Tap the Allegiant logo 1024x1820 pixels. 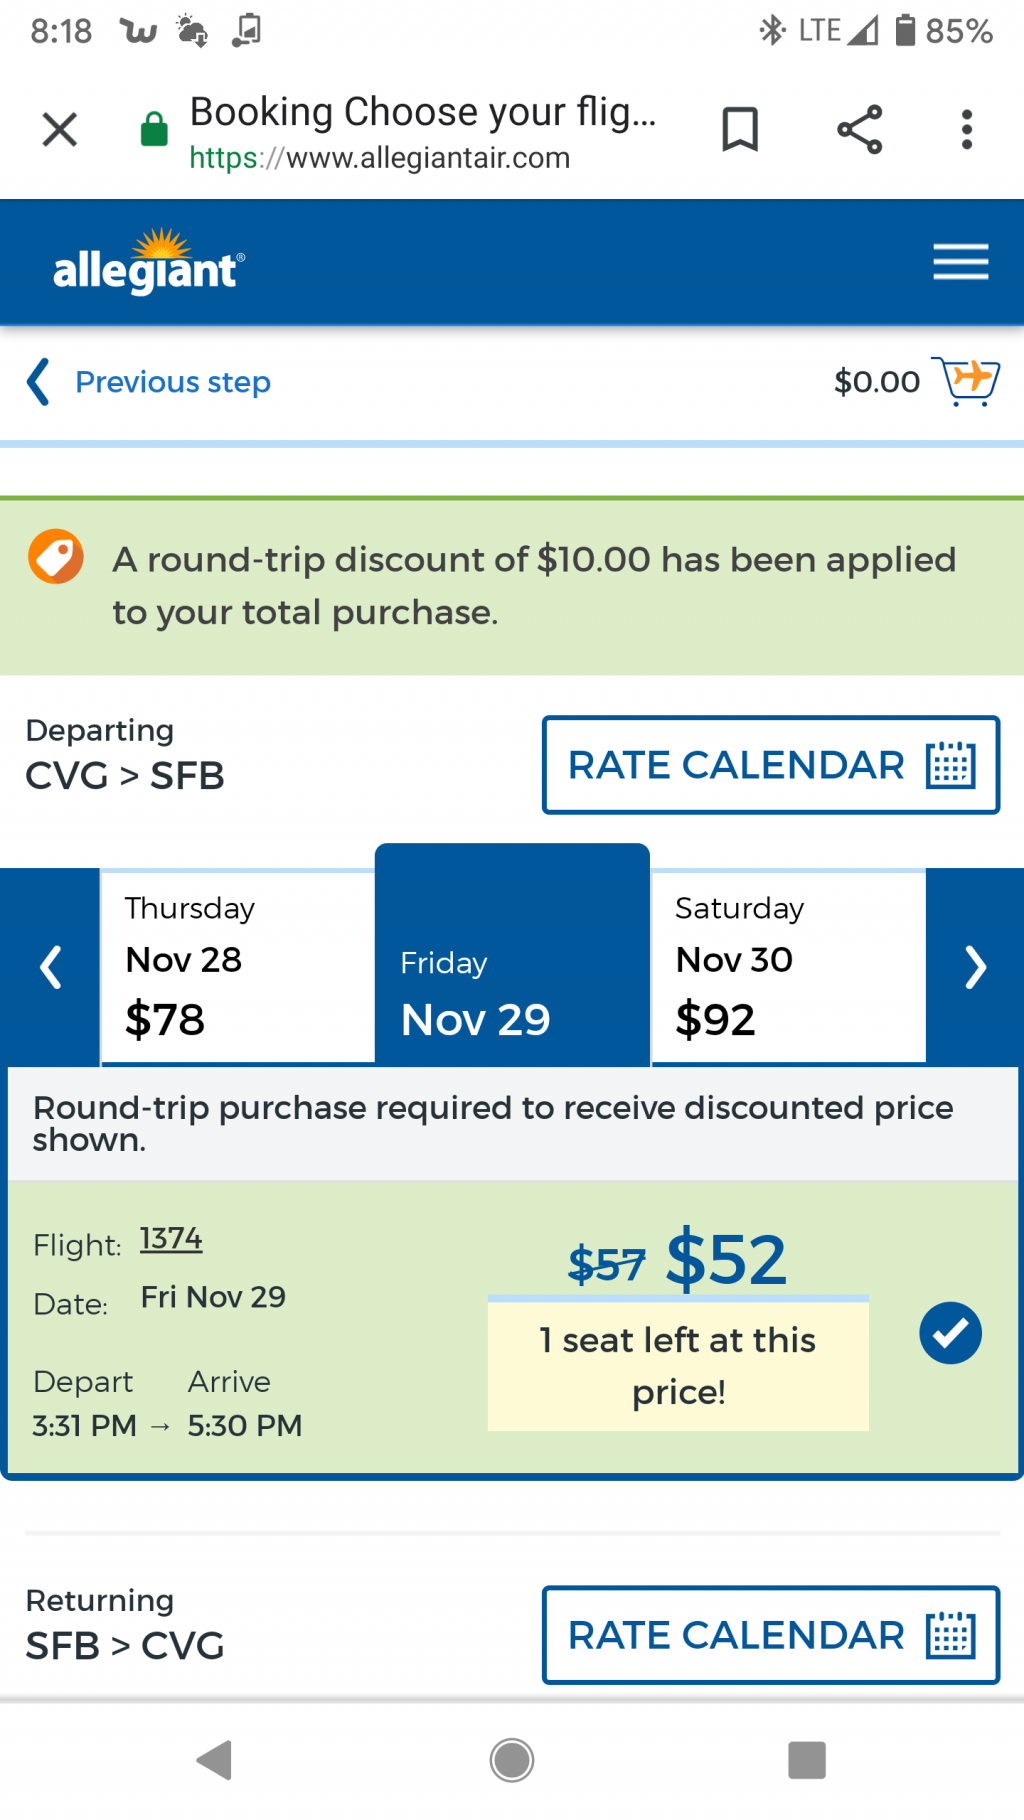click(148, 262)
